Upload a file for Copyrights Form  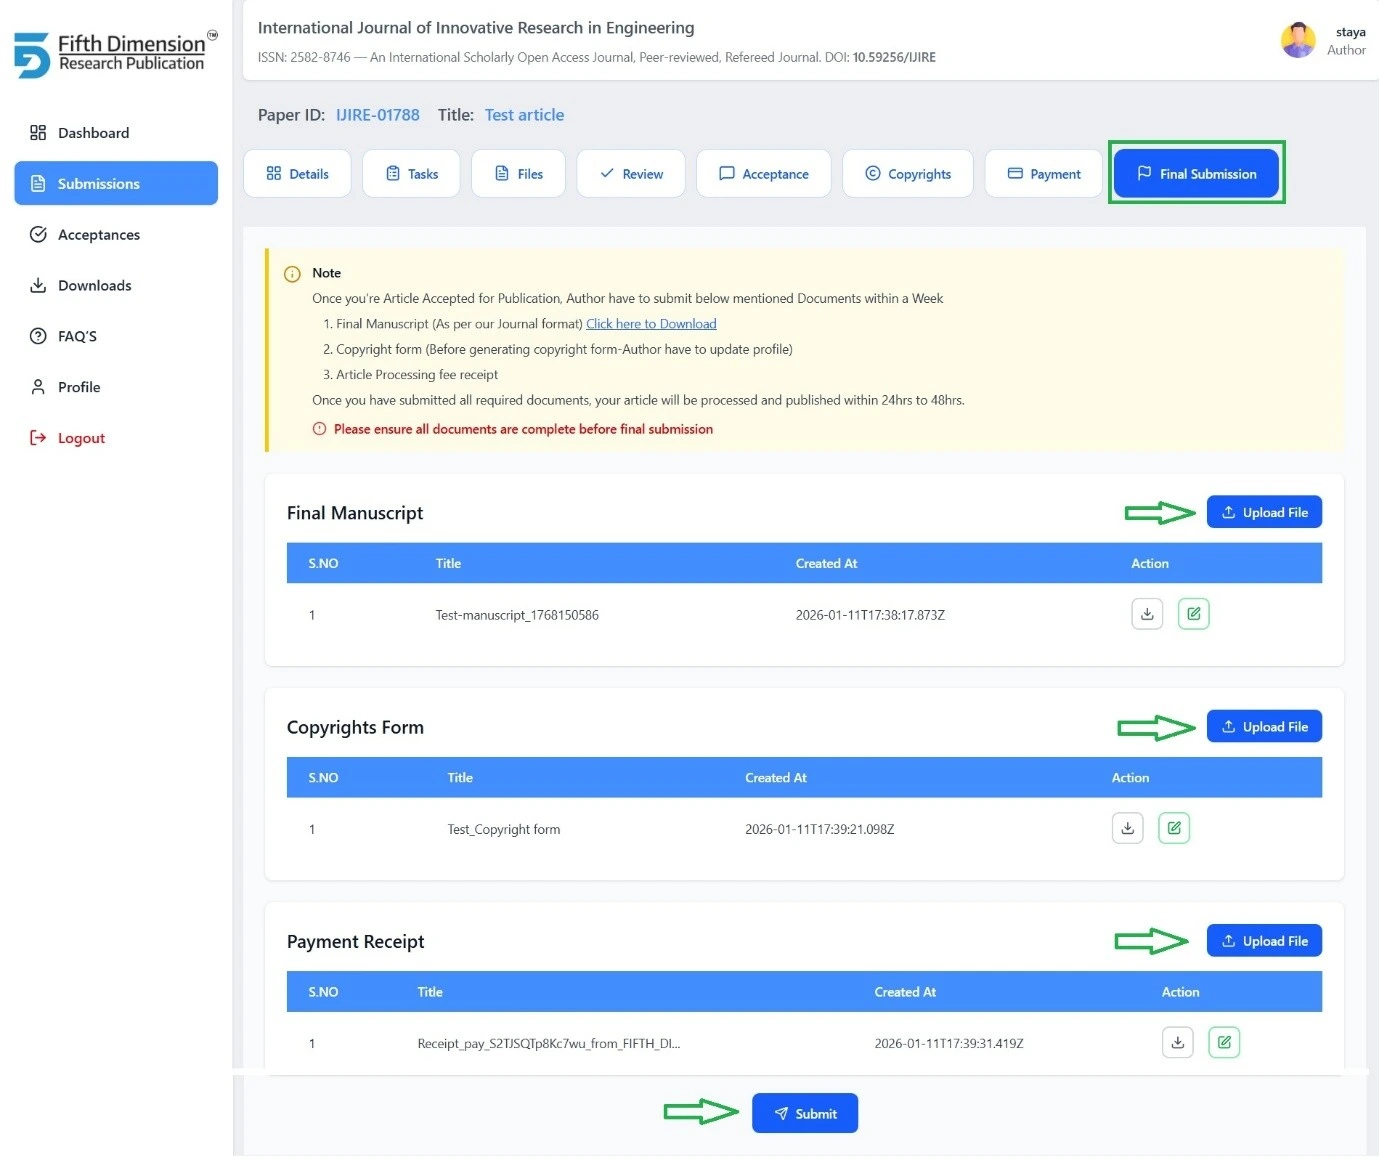click(1264, 726)
